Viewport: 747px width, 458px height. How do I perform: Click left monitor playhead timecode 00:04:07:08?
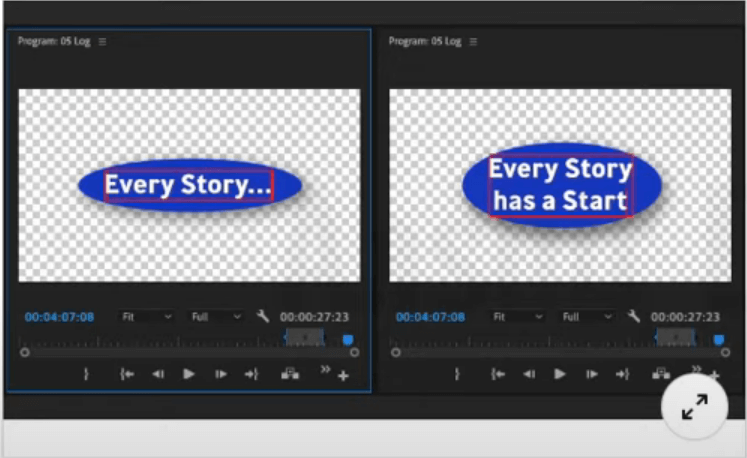point(60,317)
